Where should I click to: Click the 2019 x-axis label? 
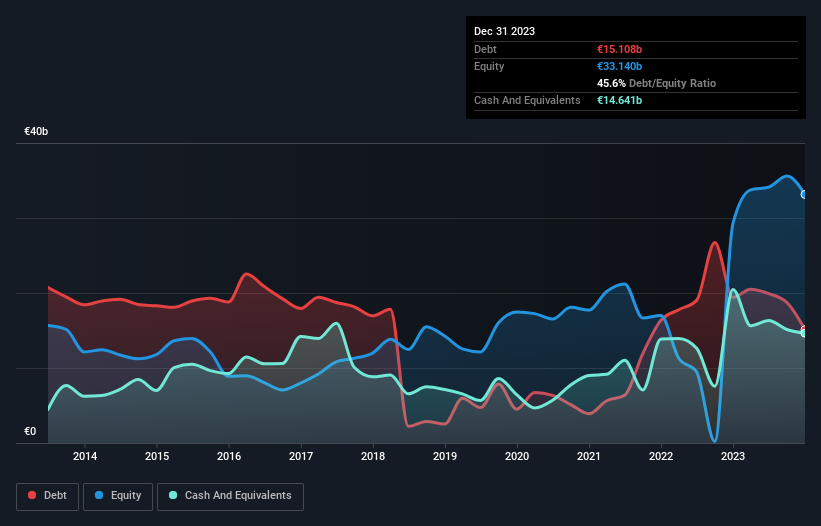[445, 456]
